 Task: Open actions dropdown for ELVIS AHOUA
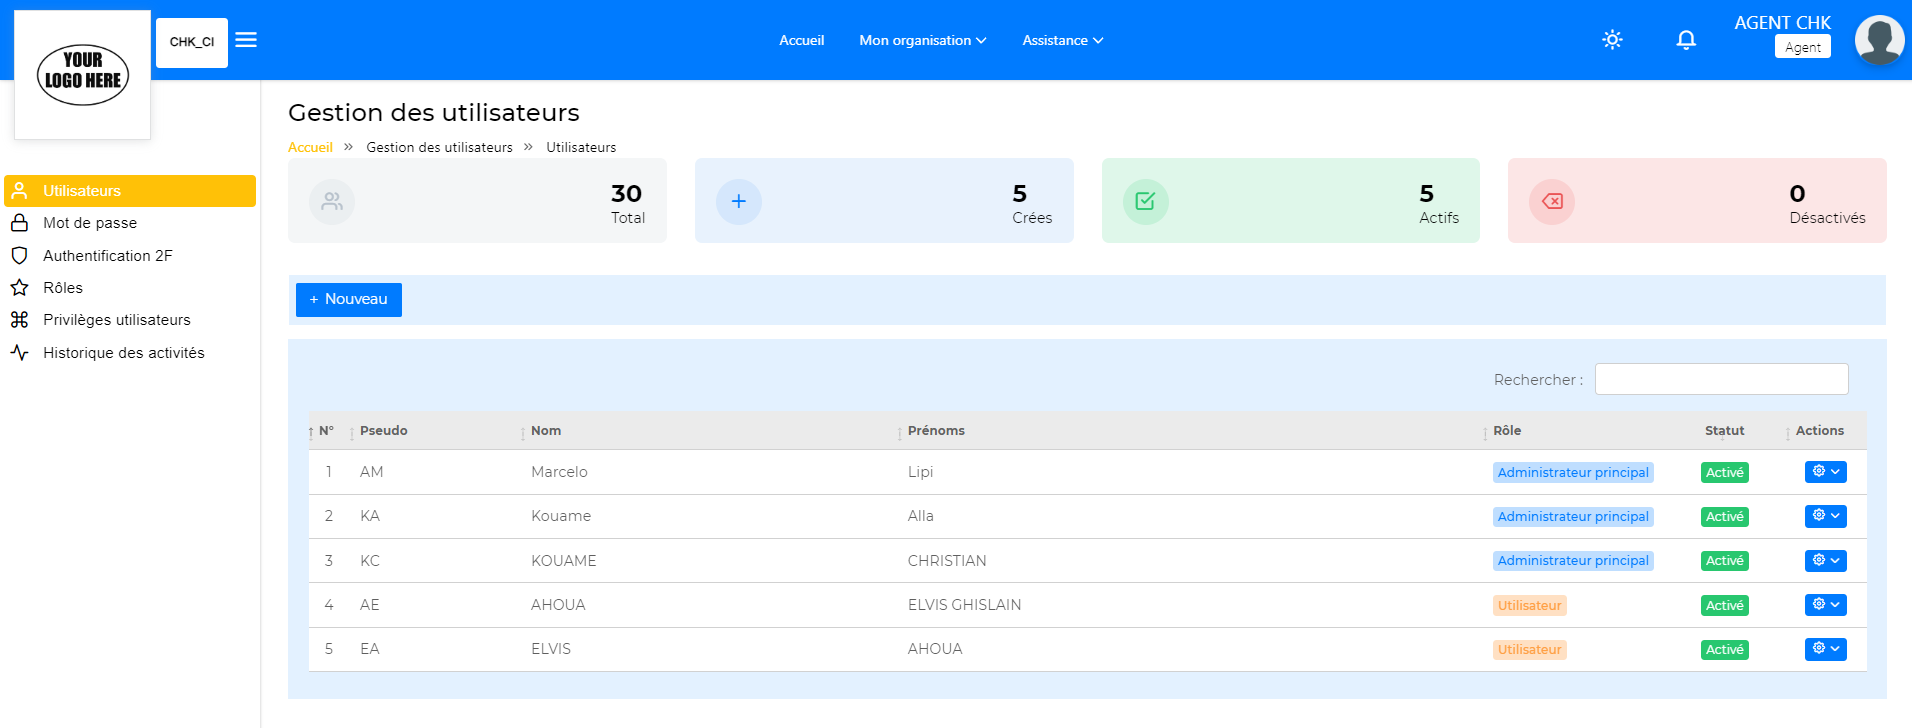coord(1825,649)
